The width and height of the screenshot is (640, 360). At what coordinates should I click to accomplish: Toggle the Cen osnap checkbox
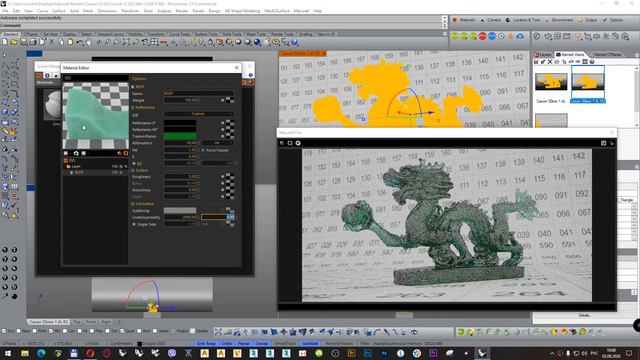(x=64, y=331)
